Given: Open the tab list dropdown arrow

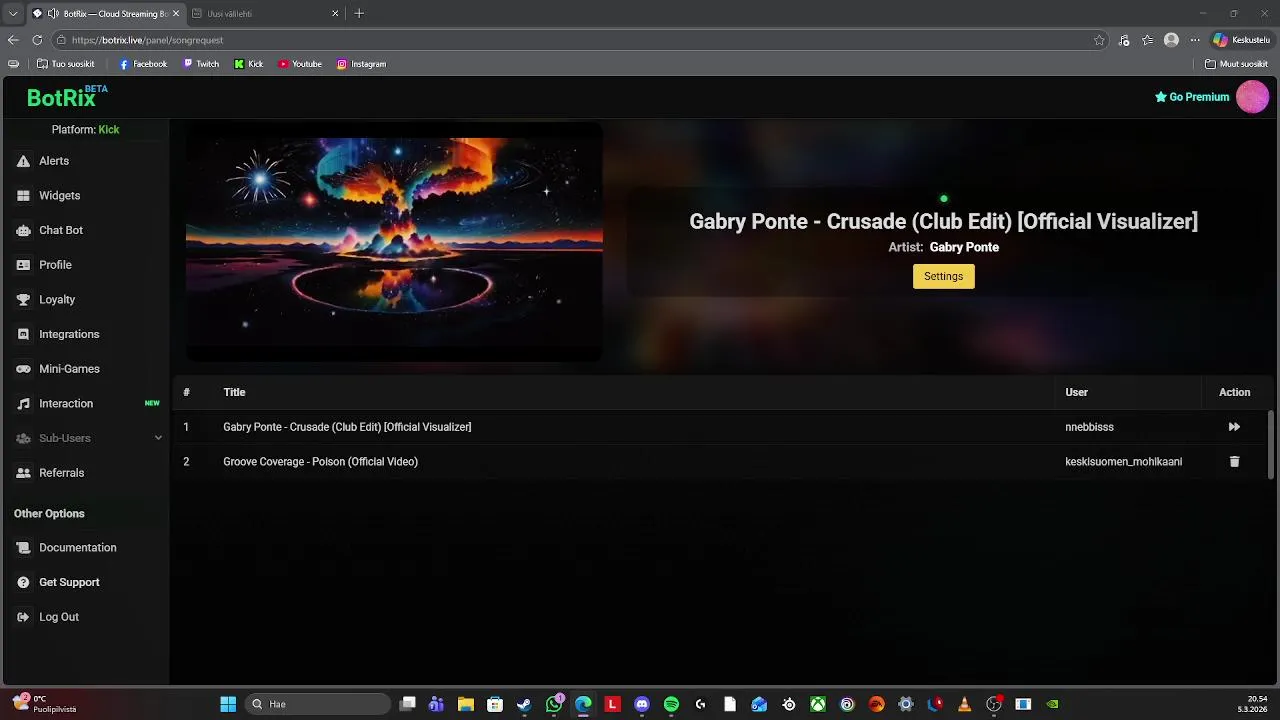Looking at the screenshot, I should coord(12,14).
